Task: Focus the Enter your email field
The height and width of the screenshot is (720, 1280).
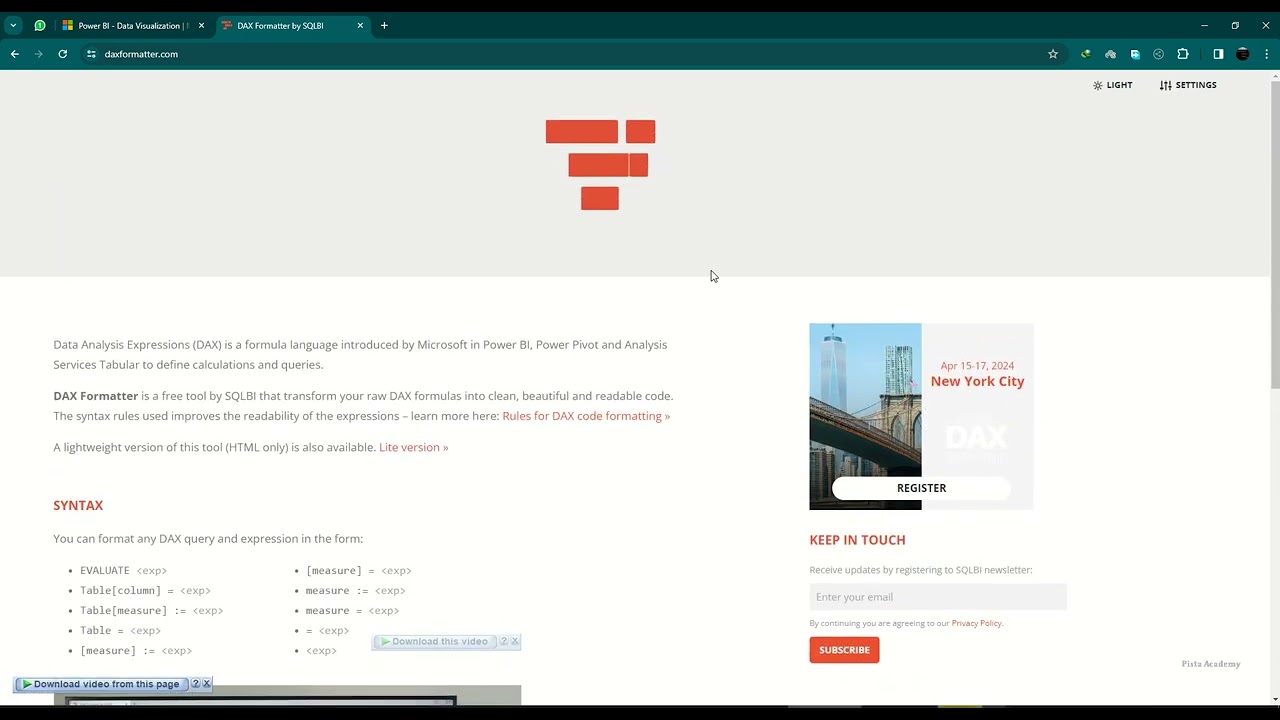Action: click(938, 597)
